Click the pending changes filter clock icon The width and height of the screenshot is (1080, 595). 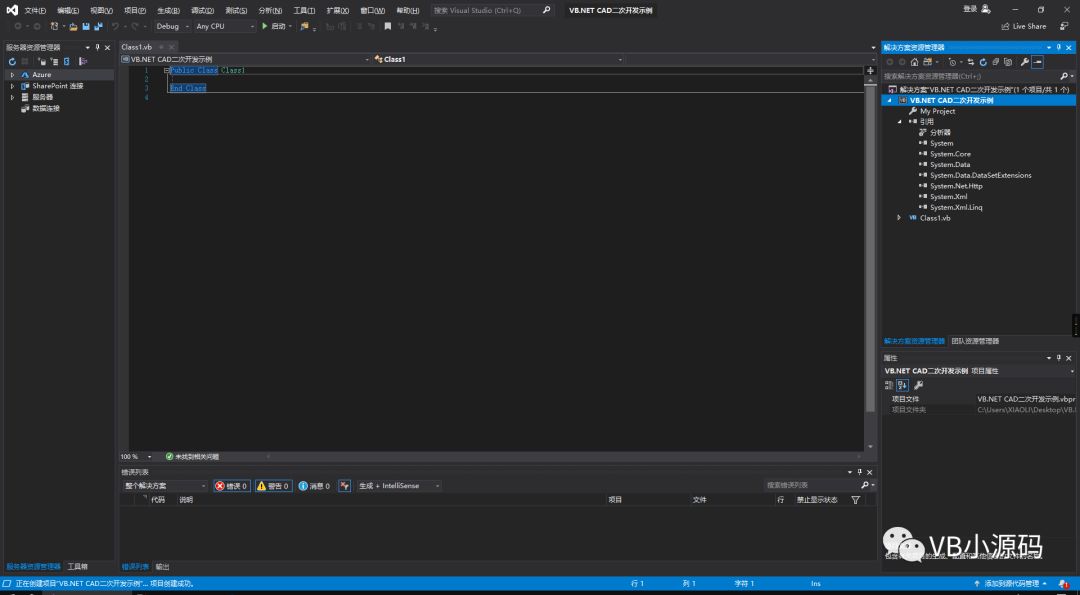click(953, 62)
